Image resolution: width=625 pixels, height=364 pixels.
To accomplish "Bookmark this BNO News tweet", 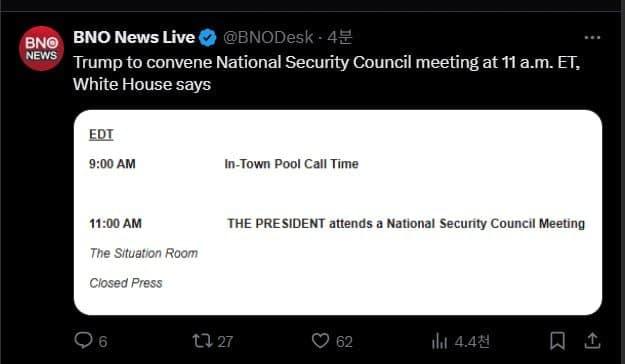I will coord(557,341).
